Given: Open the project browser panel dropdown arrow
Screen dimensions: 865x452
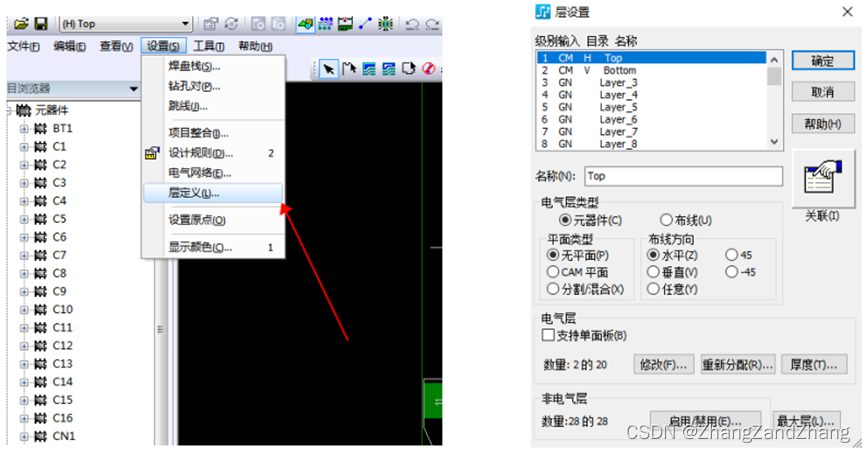Looking at the screenshot, I should coord(134,89).
